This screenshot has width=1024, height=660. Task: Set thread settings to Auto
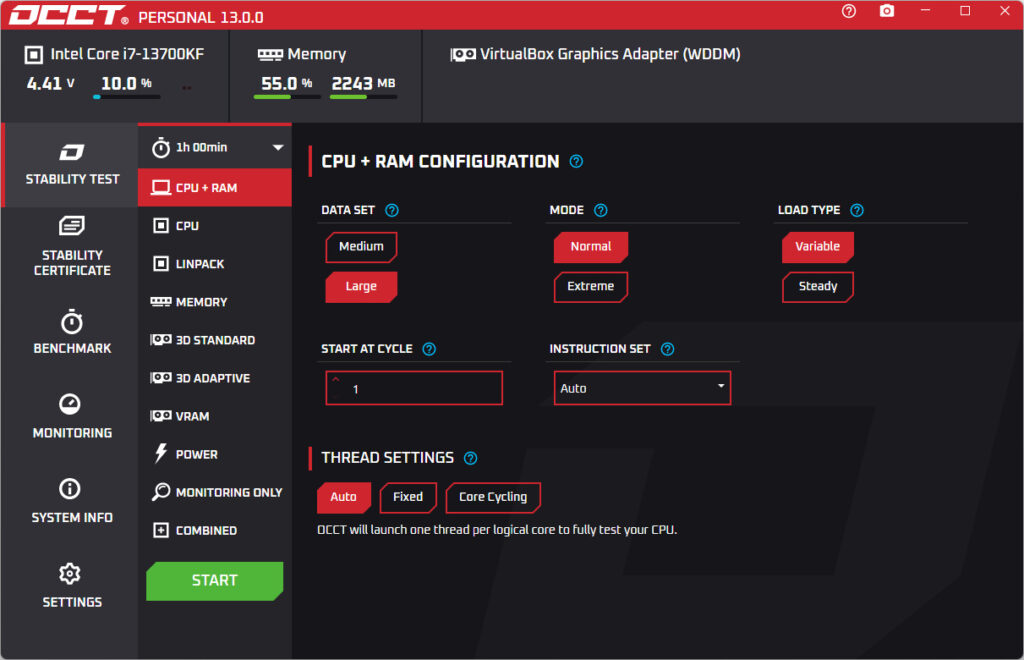pos(344,497)
